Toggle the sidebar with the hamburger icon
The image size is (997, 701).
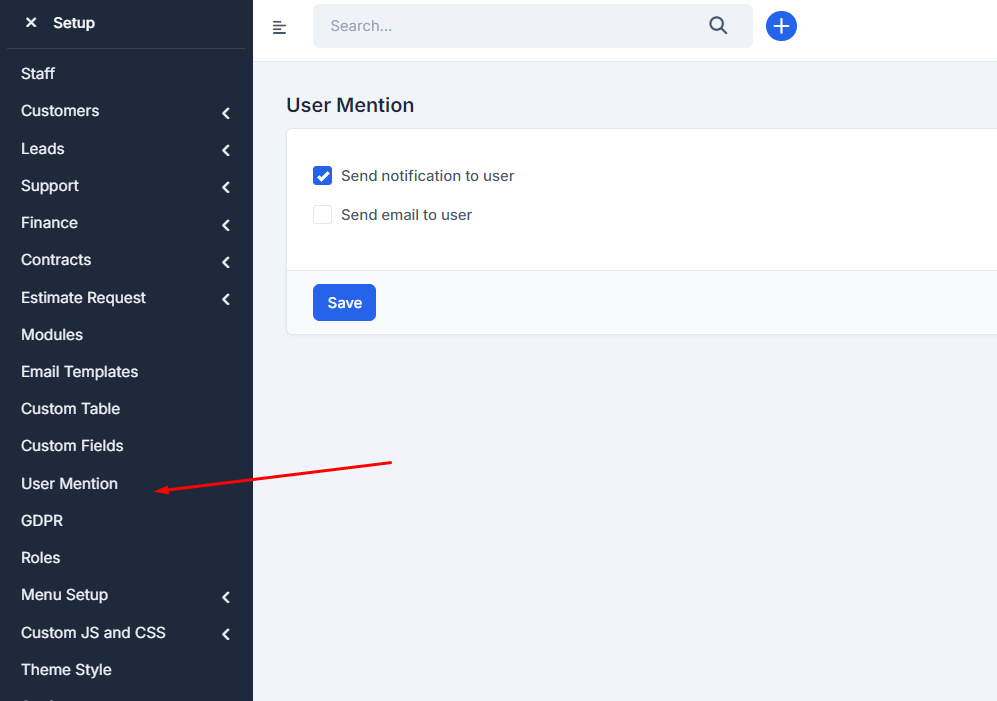(x=279, y=27)
